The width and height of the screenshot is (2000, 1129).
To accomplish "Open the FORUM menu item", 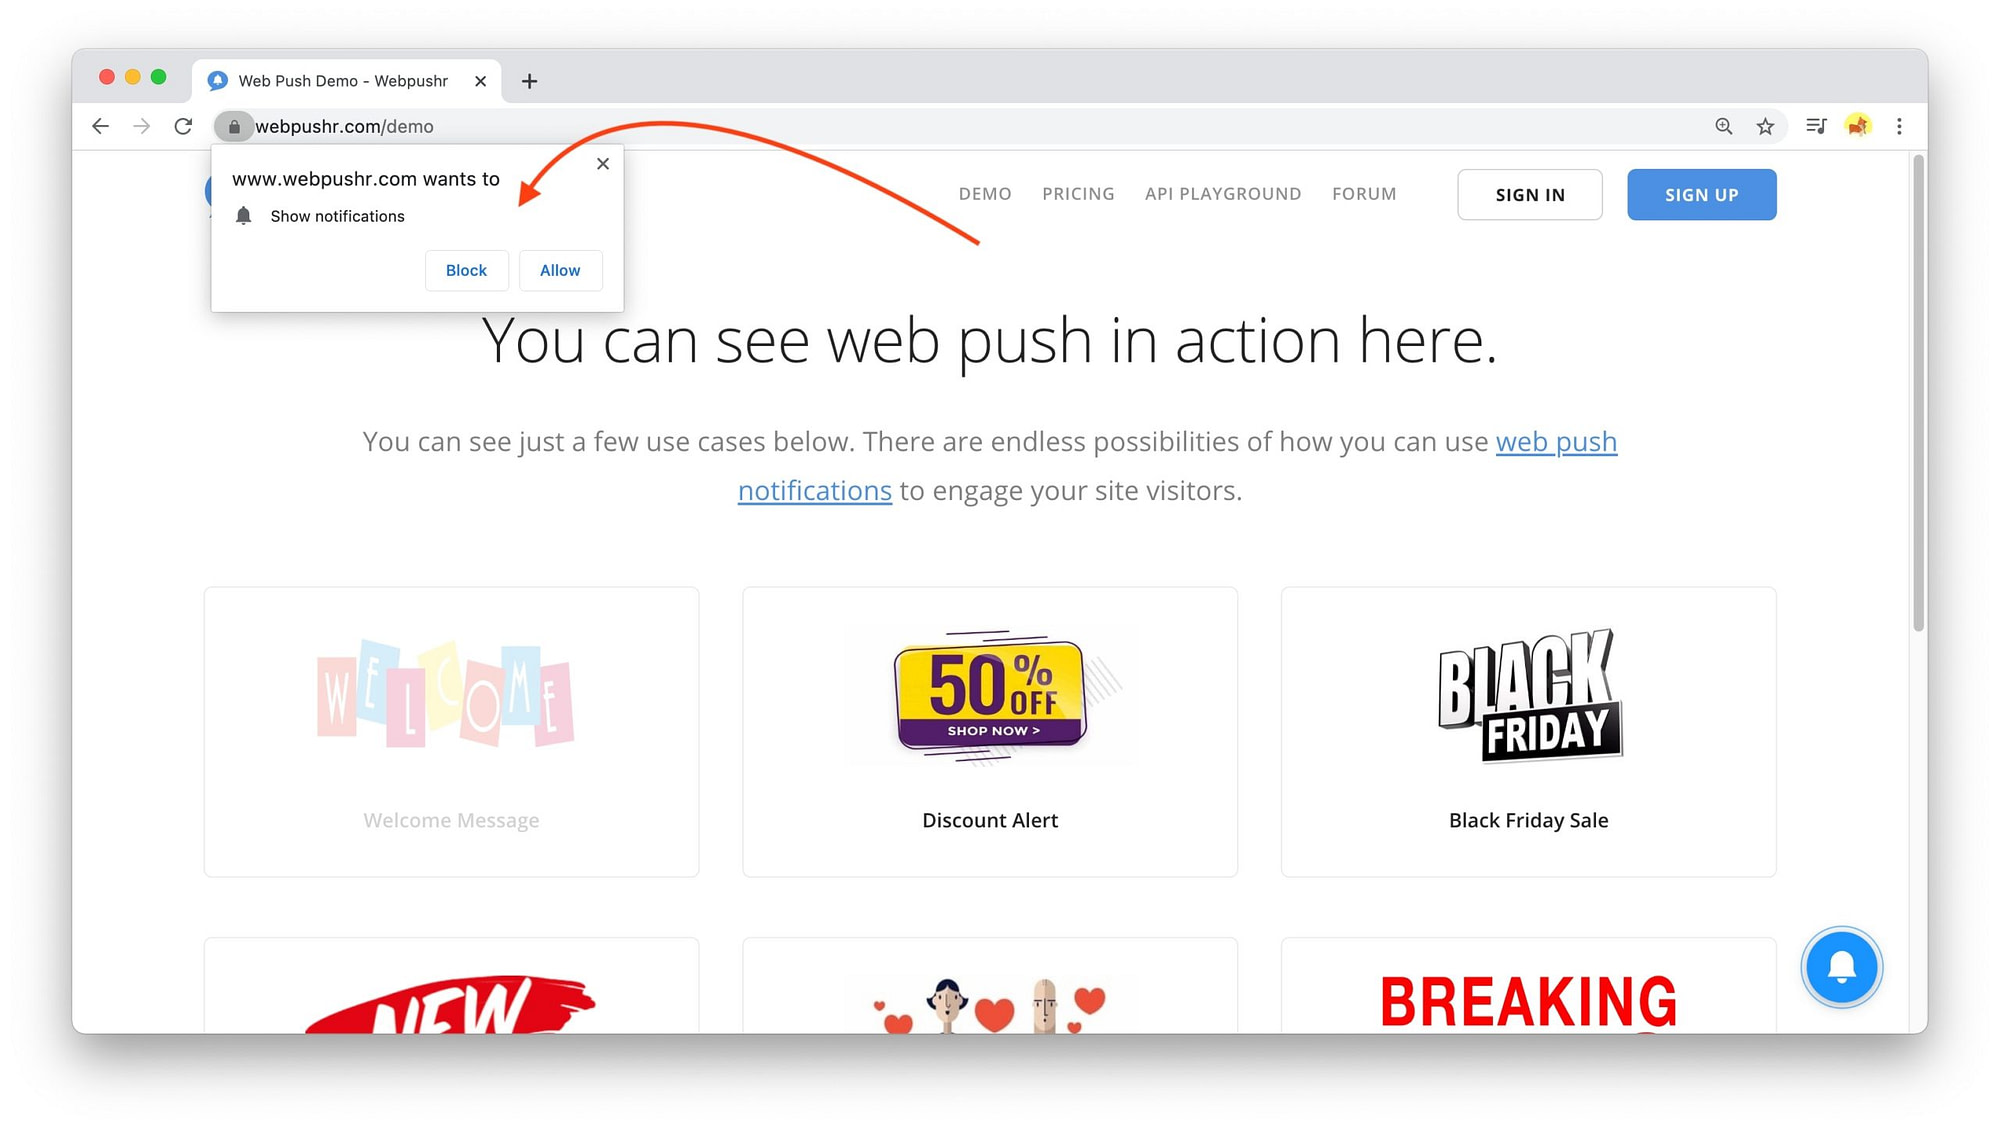I will point(1364,192).
